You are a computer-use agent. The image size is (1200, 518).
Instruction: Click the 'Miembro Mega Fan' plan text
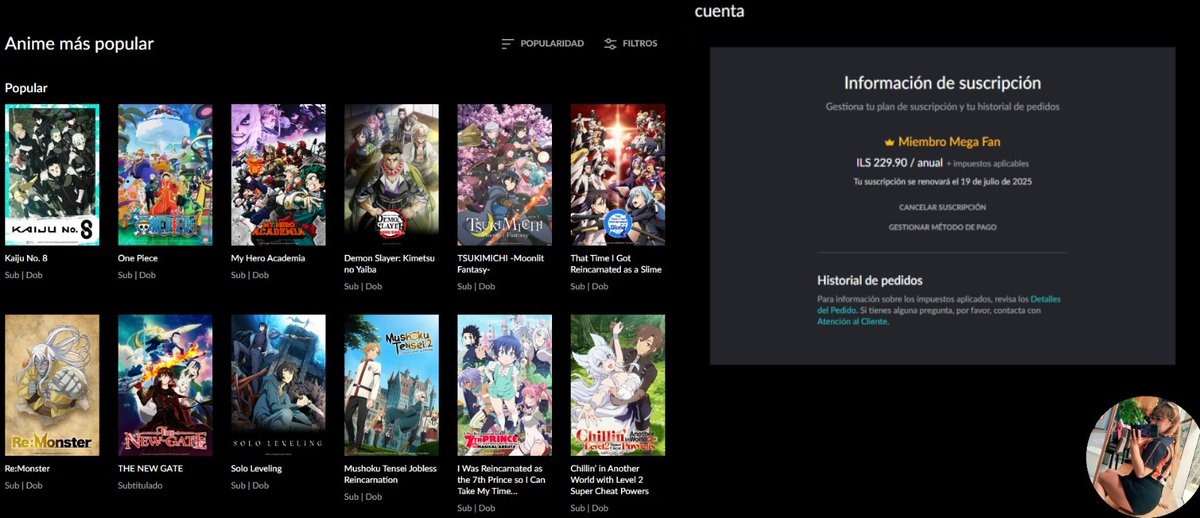pyautogui.click(x=949, y=142)
